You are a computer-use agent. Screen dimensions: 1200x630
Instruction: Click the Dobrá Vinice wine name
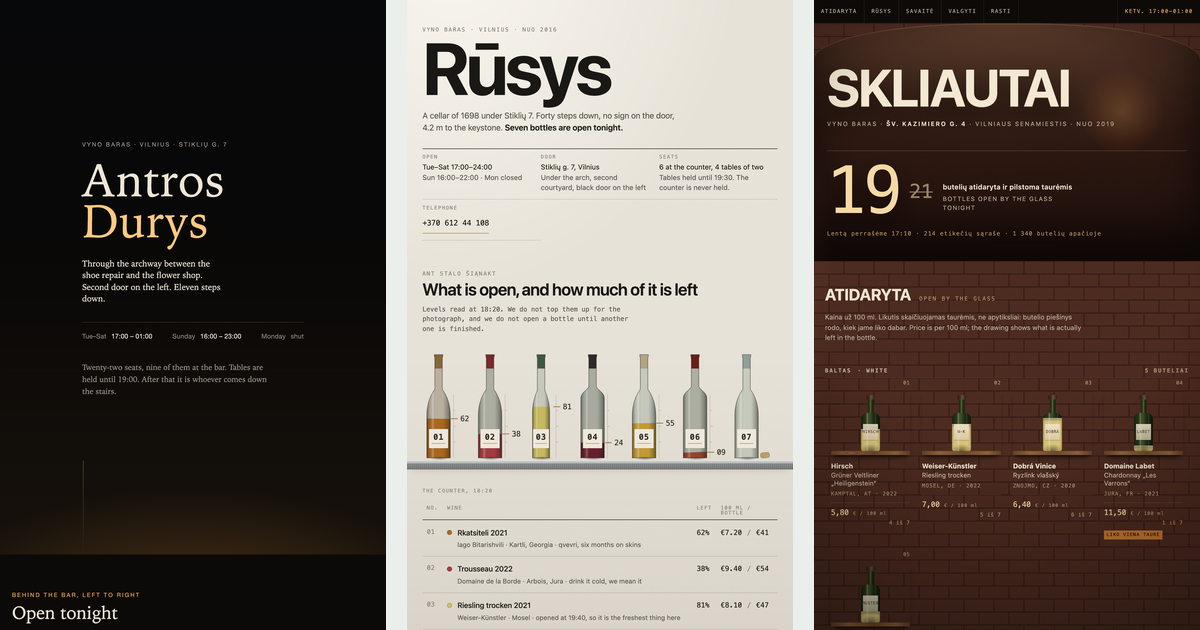click(1035, 466)
